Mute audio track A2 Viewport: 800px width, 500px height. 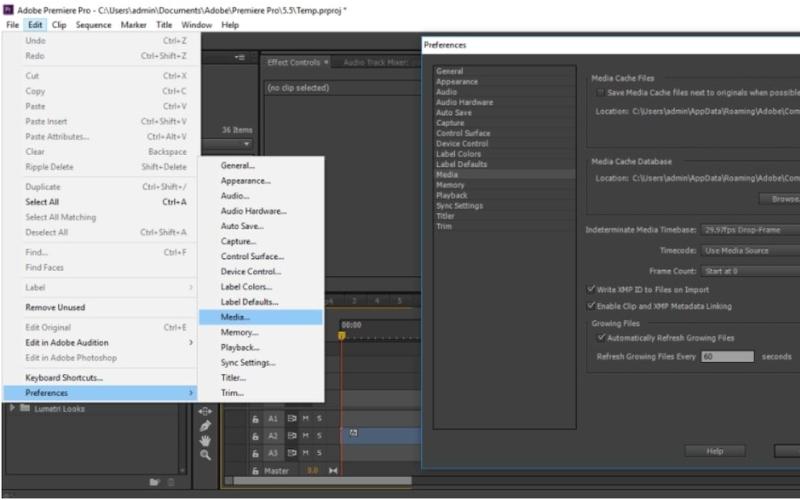[306, 436]
